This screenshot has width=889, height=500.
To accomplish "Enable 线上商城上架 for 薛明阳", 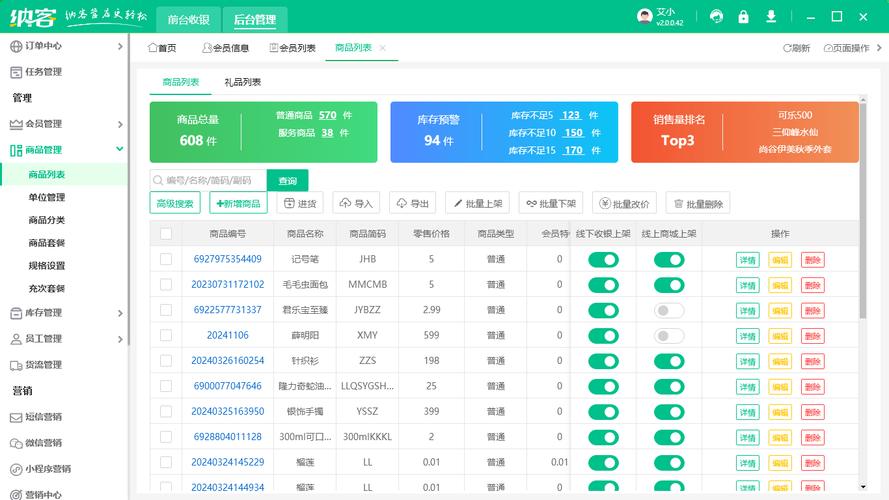I will 669,336.
